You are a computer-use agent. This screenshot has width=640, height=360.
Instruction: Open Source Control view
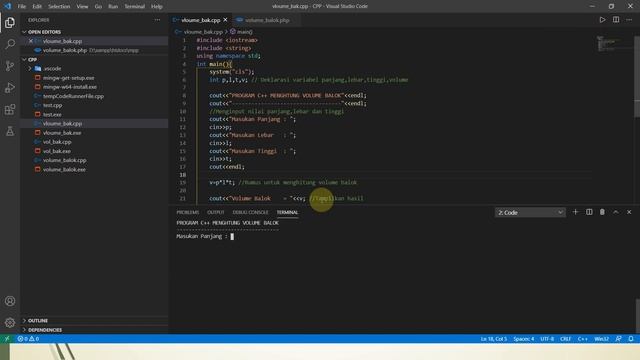click(10, 66)
